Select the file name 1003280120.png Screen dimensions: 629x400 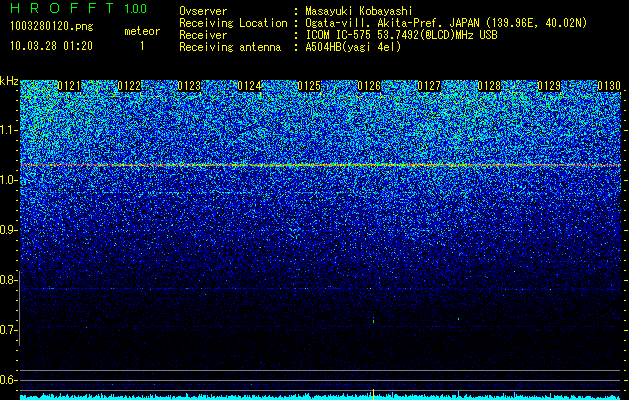pyautogui.click(x=52, y=27)
